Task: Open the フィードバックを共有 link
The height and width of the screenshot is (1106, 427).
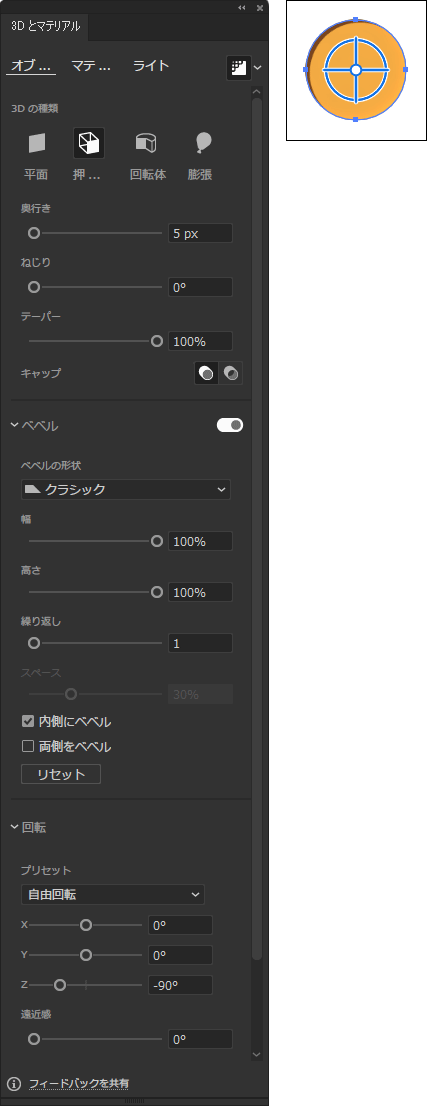Action: (79, 1083)
